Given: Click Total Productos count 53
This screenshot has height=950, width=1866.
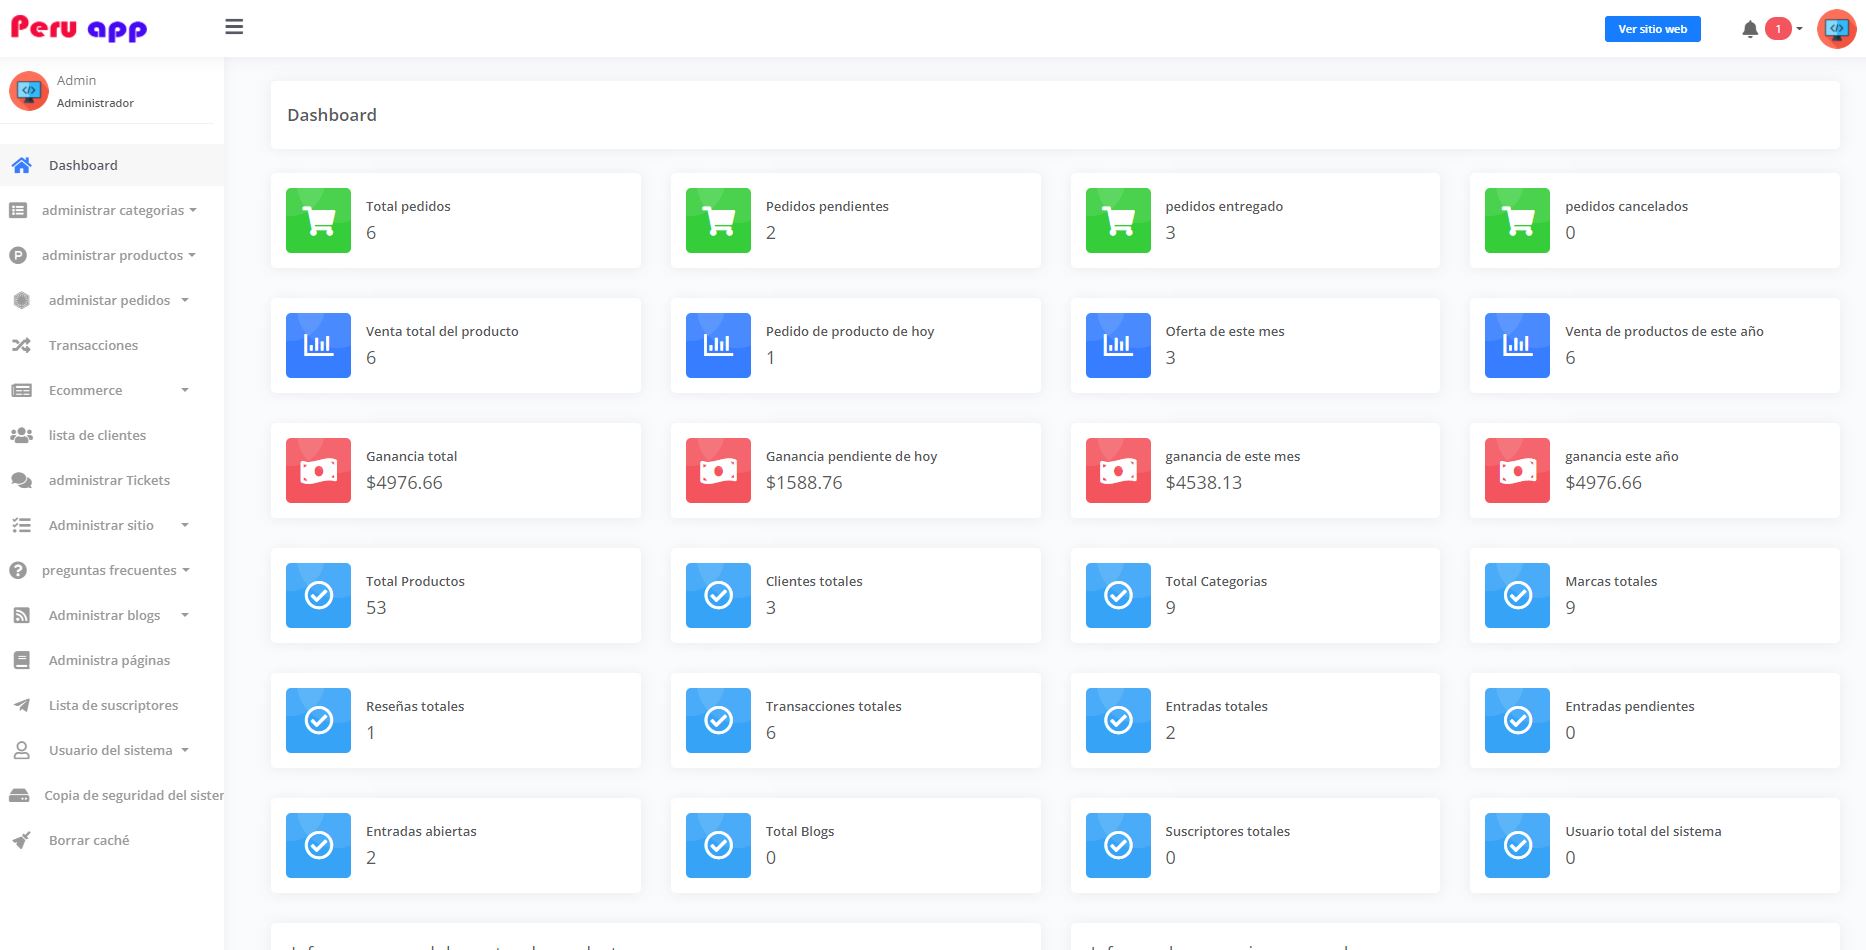Looking at the screenshot, I should [376, 608].
